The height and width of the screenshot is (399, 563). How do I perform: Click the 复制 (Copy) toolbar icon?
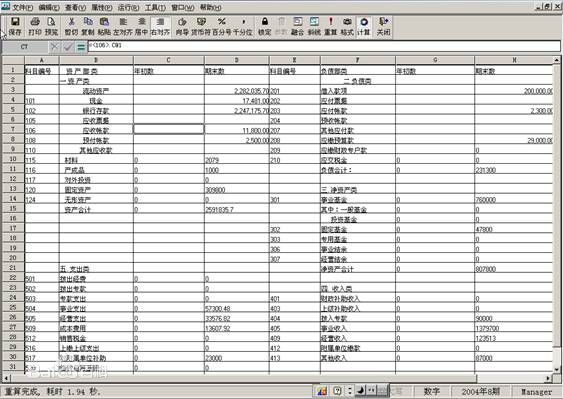tap(88, 26)
